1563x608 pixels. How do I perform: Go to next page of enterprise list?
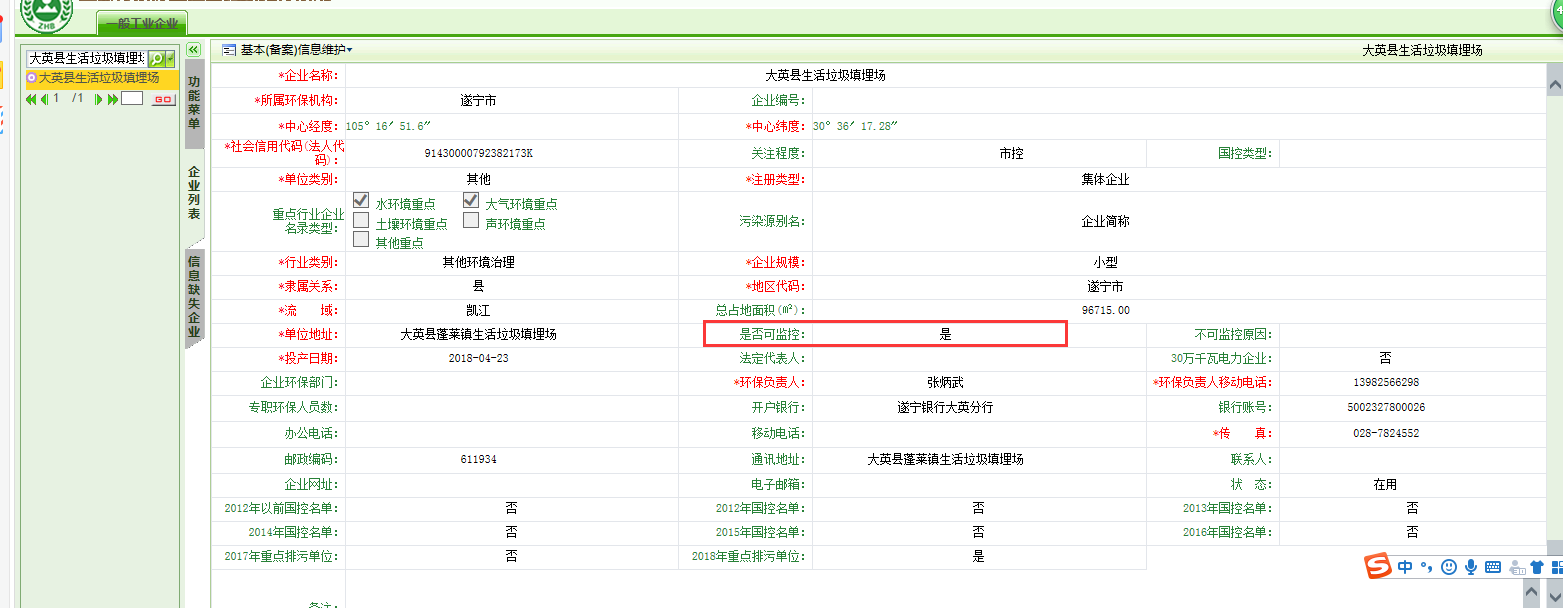(x=99, y=99)
